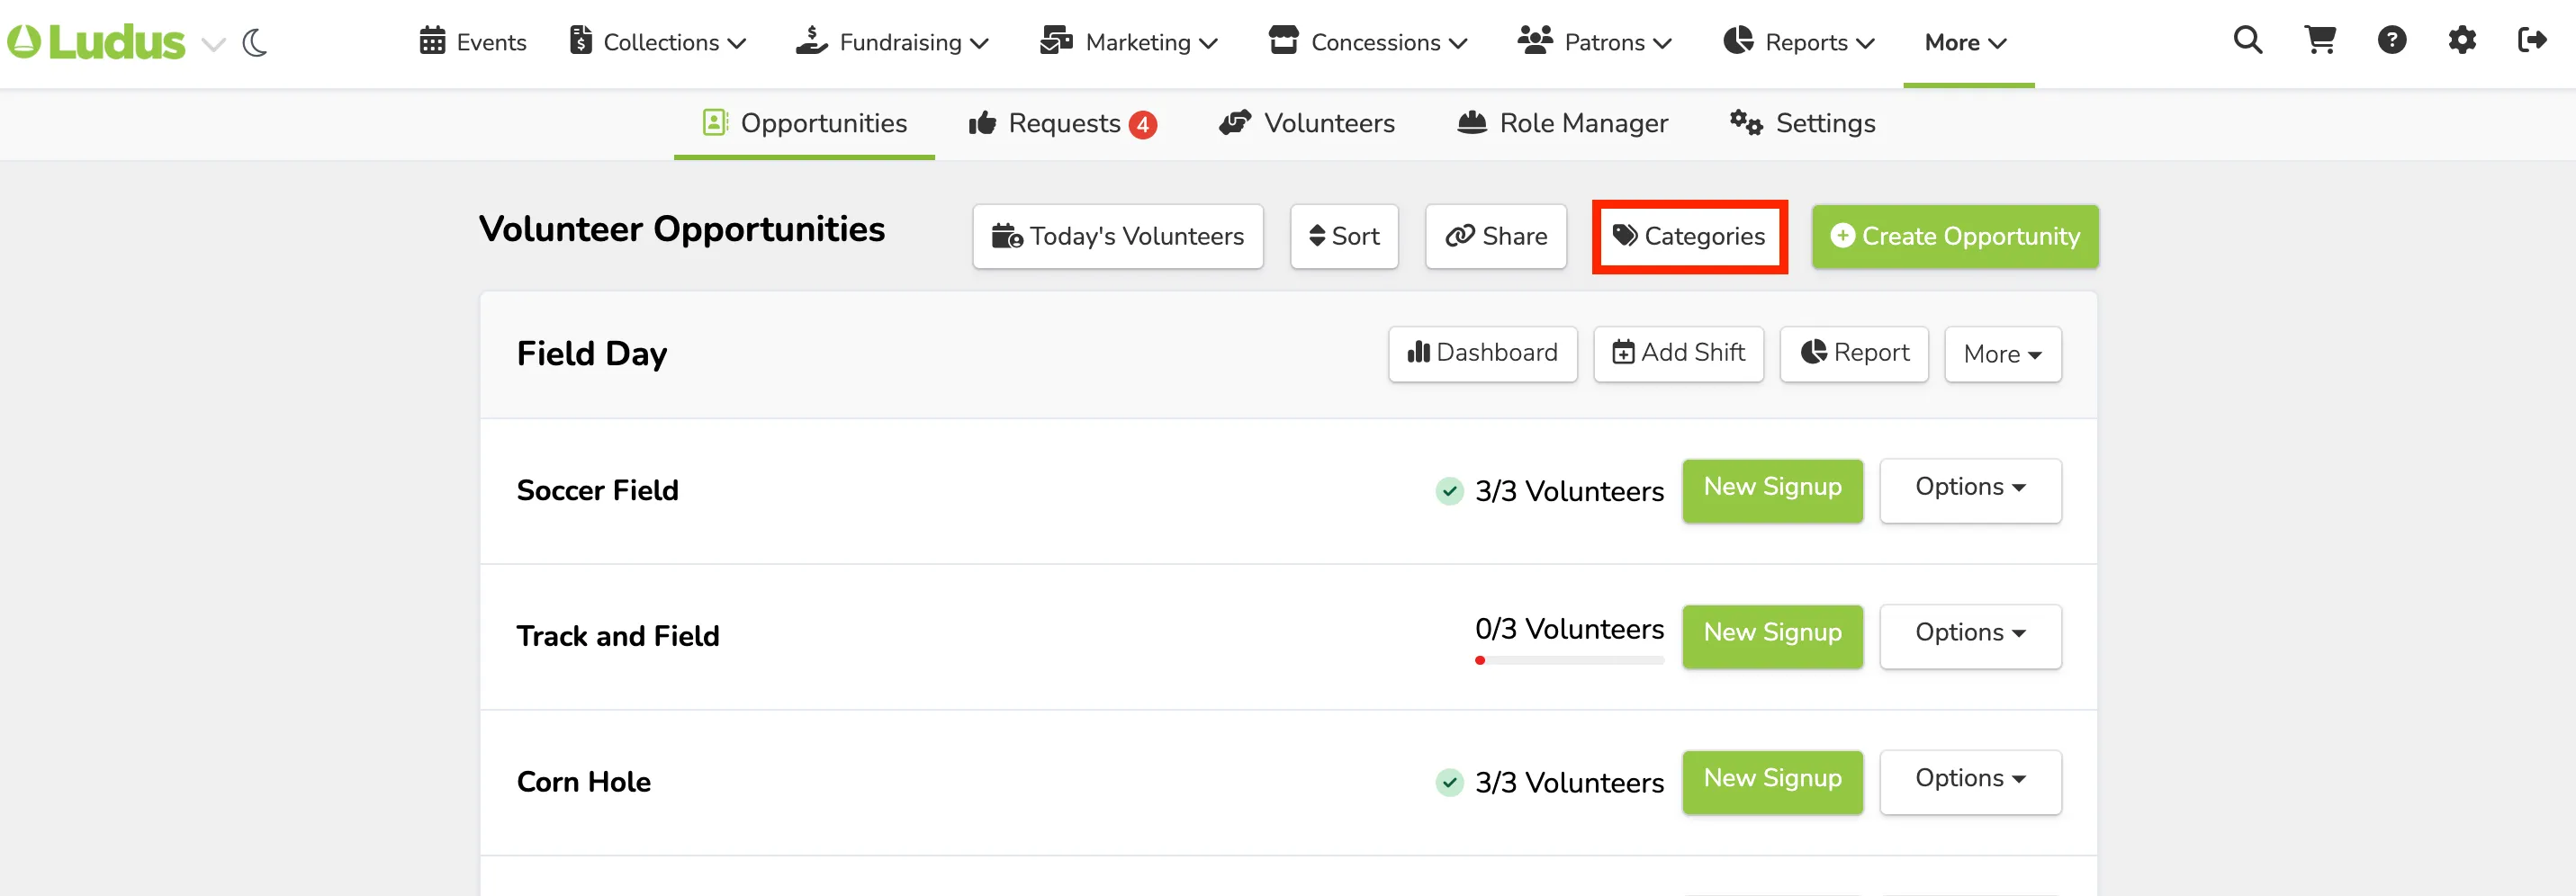Open Today's Volunteers
The width and height of the screenshot is (2576, 896).
coord(1118,236)
